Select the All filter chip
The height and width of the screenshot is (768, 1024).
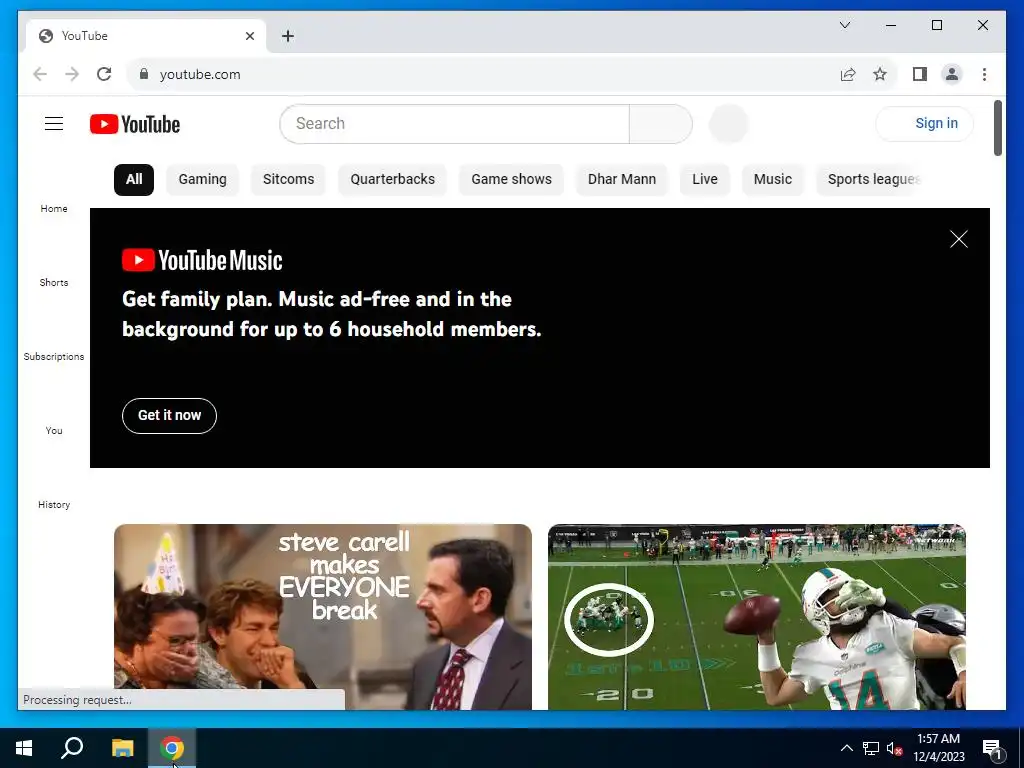[134, 180]
